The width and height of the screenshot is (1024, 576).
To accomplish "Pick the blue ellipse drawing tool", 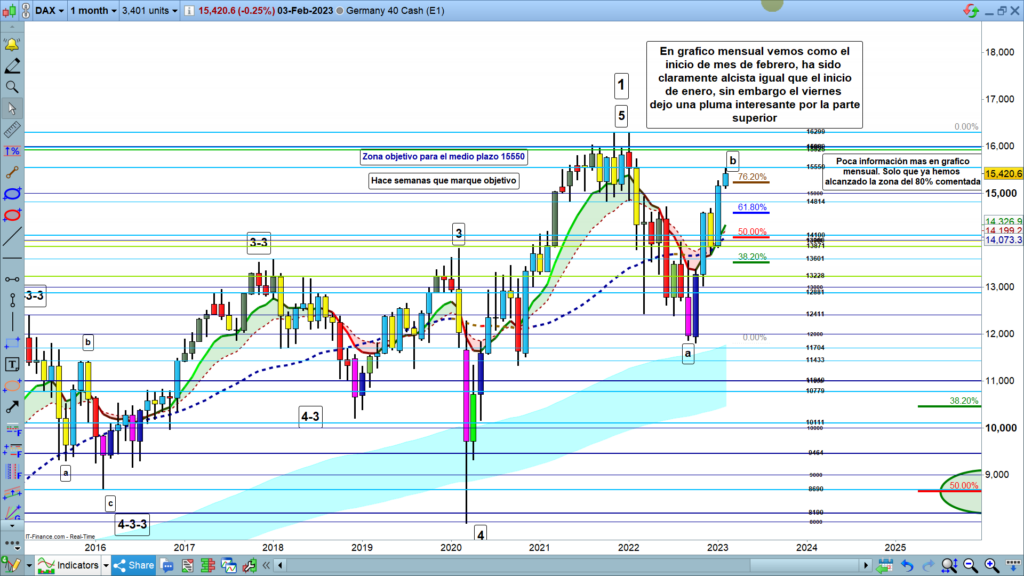I will point(13,193).
